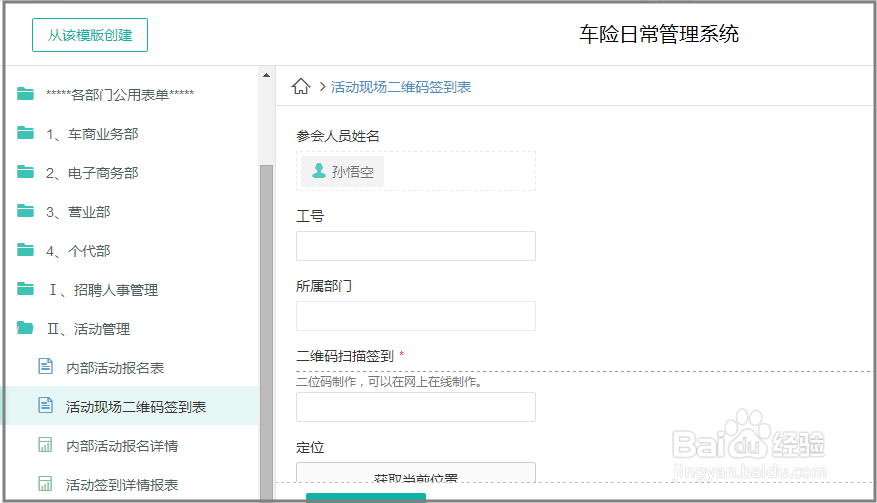
Task: Click the person icon beside 孙悟空
Action: [319, 171]
